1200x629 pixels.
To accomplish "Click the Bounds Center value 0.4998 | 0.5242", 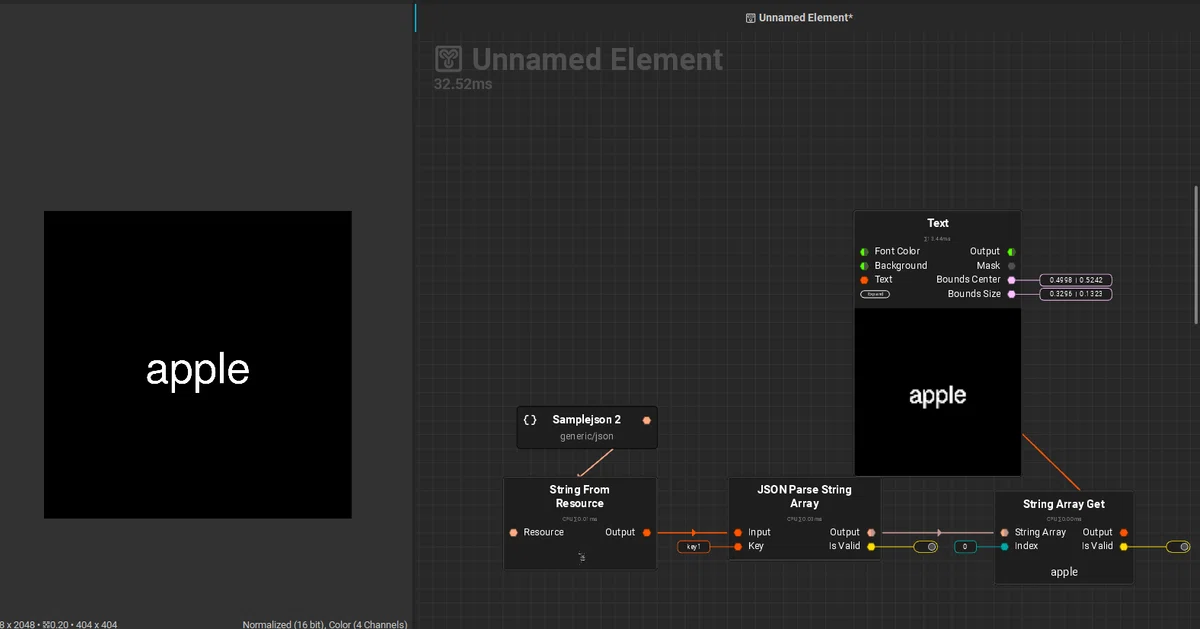I will coord(1076,280).
